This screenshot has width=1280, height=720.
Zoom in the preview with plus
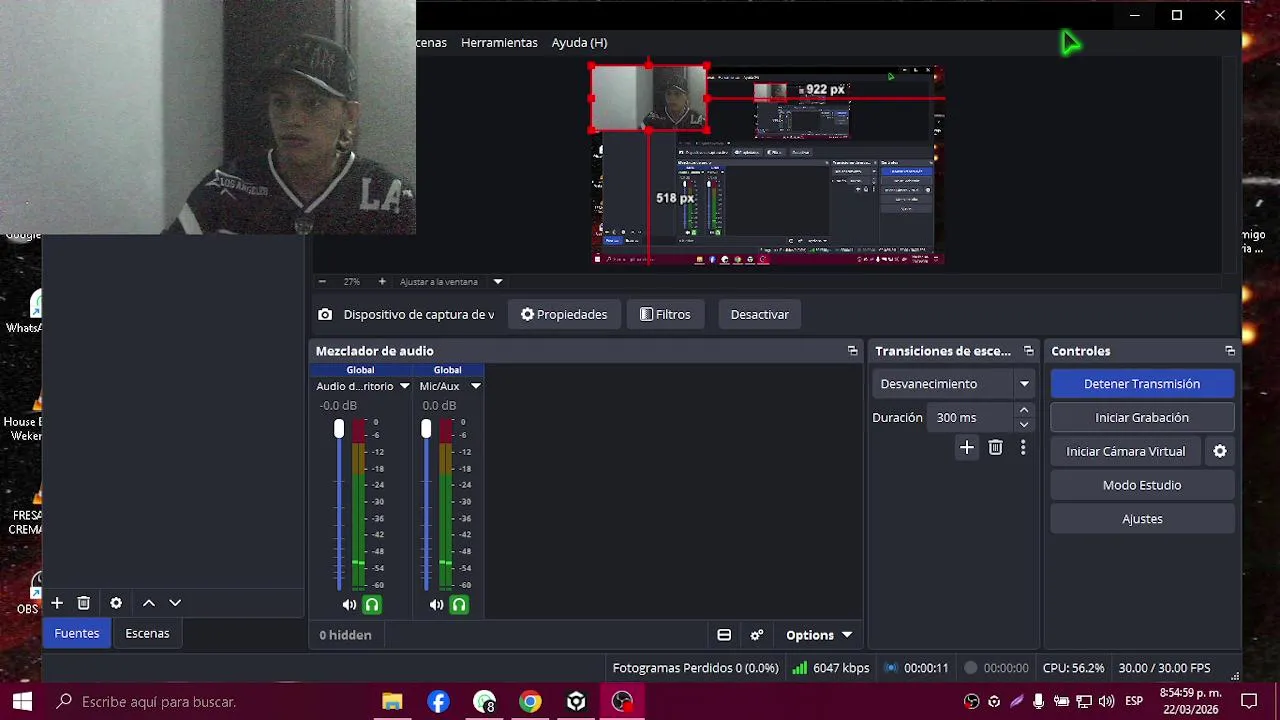coord(382,282)
